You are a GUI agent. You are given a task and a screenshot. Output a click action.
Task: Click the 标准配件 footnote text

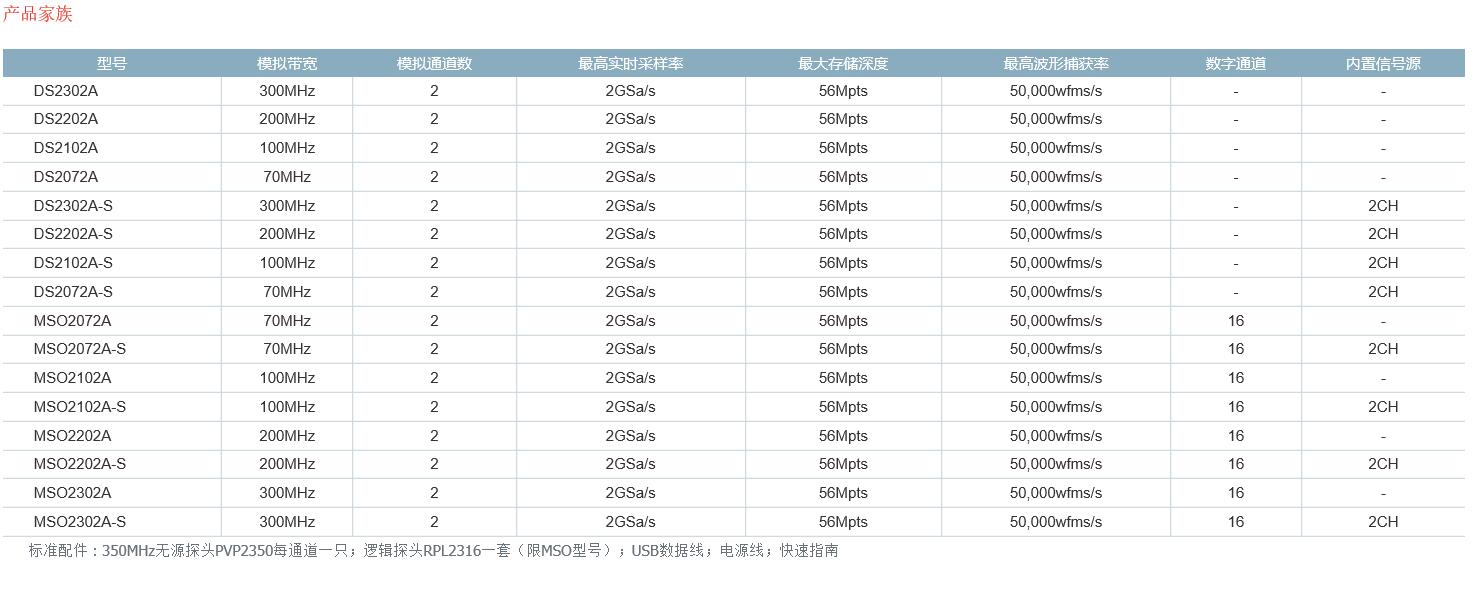point(433,551)
